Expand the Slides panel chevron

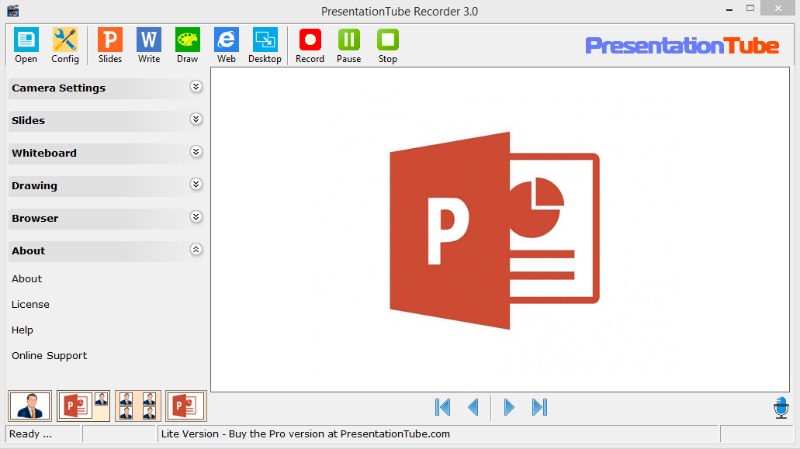click(196, 119)
